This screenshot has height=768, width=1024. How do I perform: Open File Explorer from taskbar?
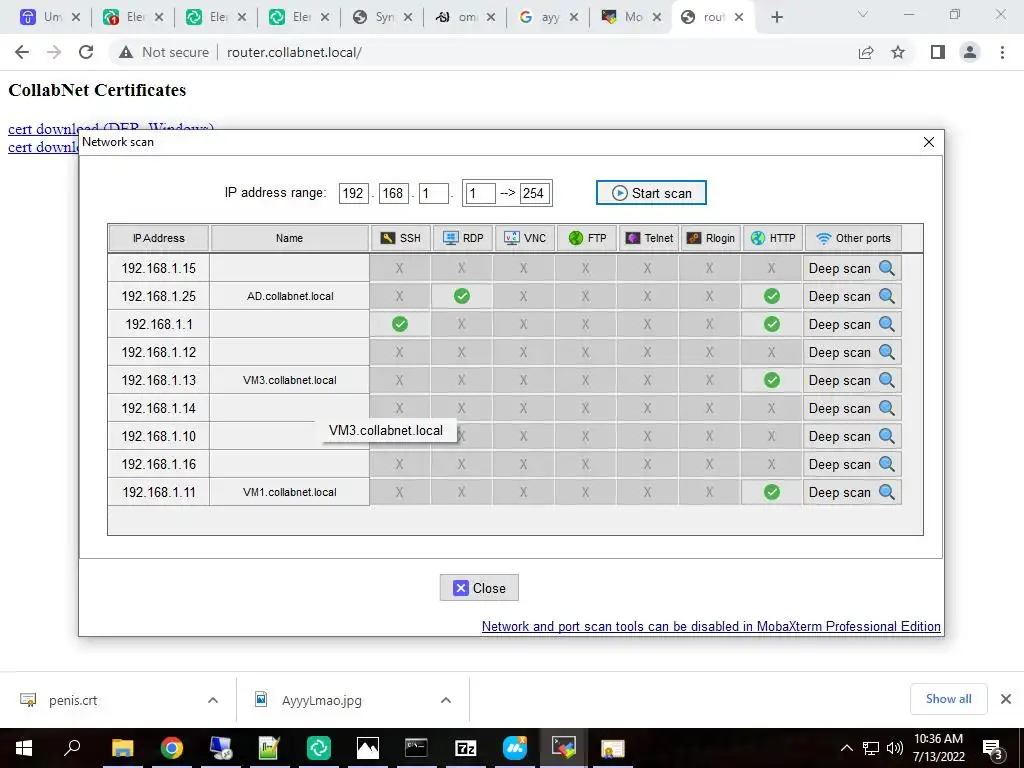[x=122, y=748]
